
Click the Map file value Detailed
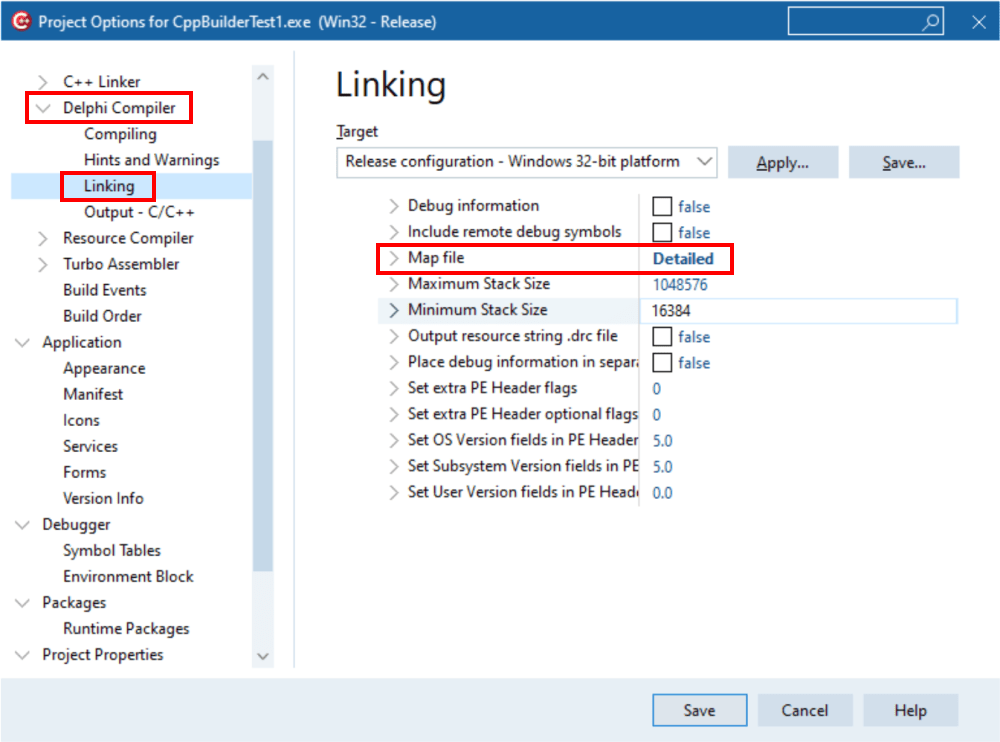tap(683, 258)
